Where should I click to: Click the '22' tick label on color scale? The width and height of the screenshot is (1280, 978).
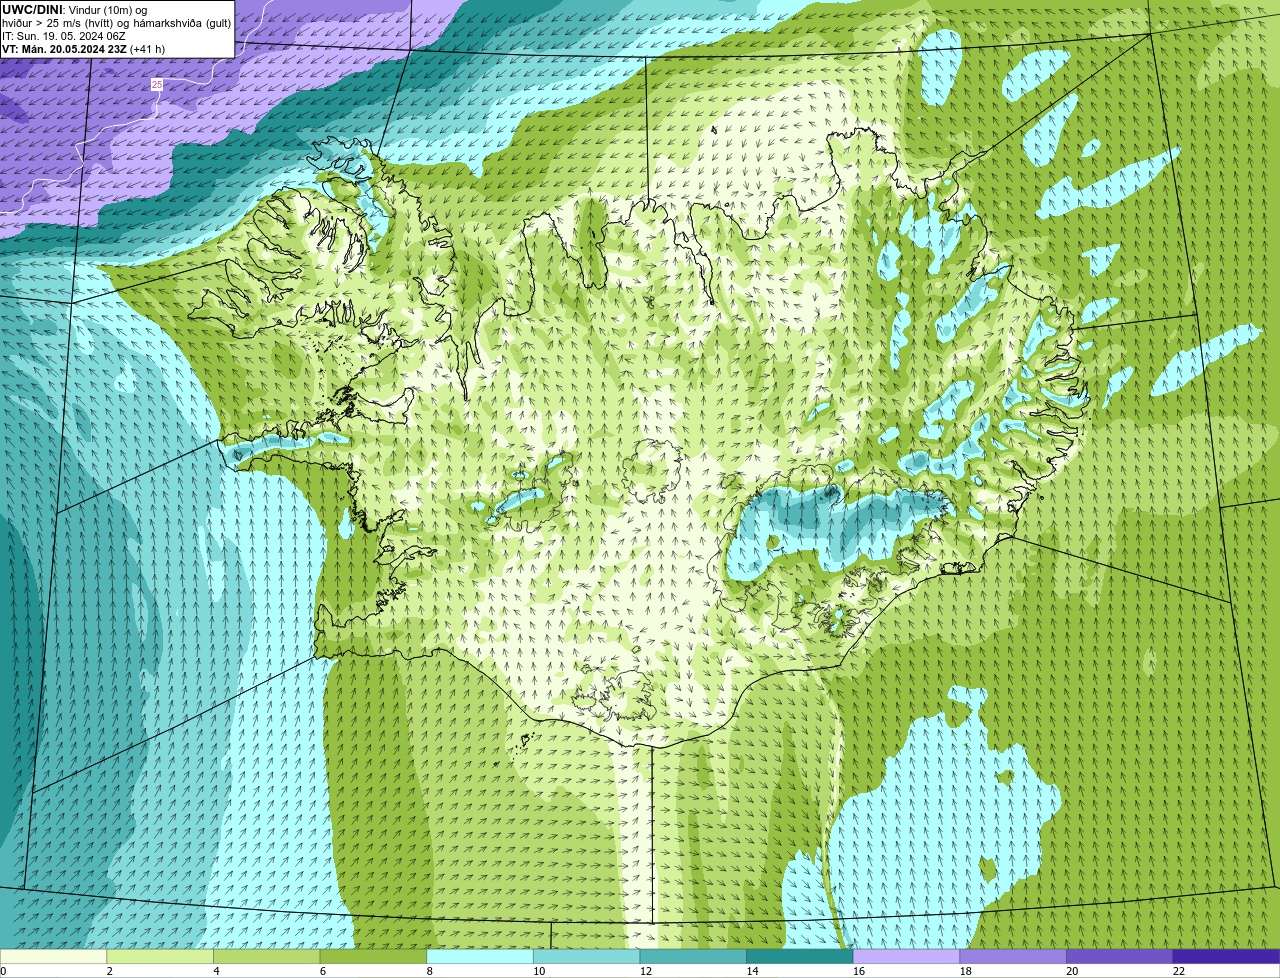[1179, 971]
